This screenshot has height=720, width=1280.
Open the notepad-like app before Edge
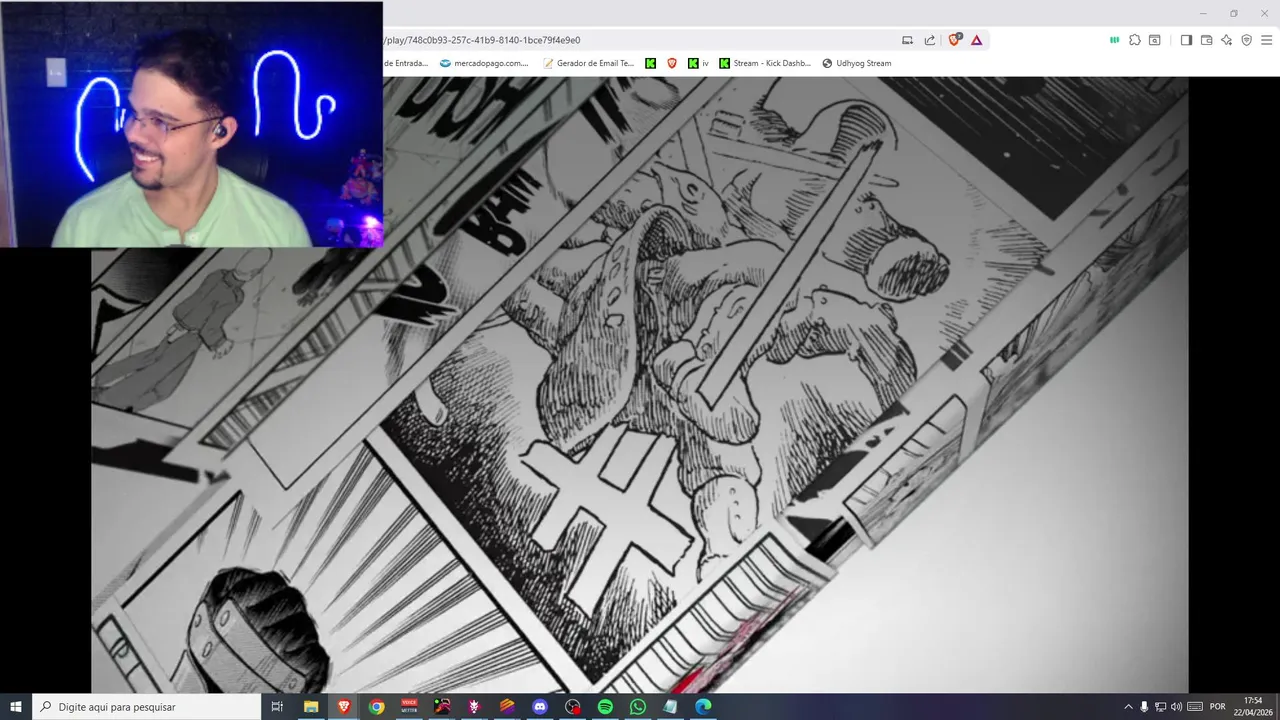(x=670, y=707)
